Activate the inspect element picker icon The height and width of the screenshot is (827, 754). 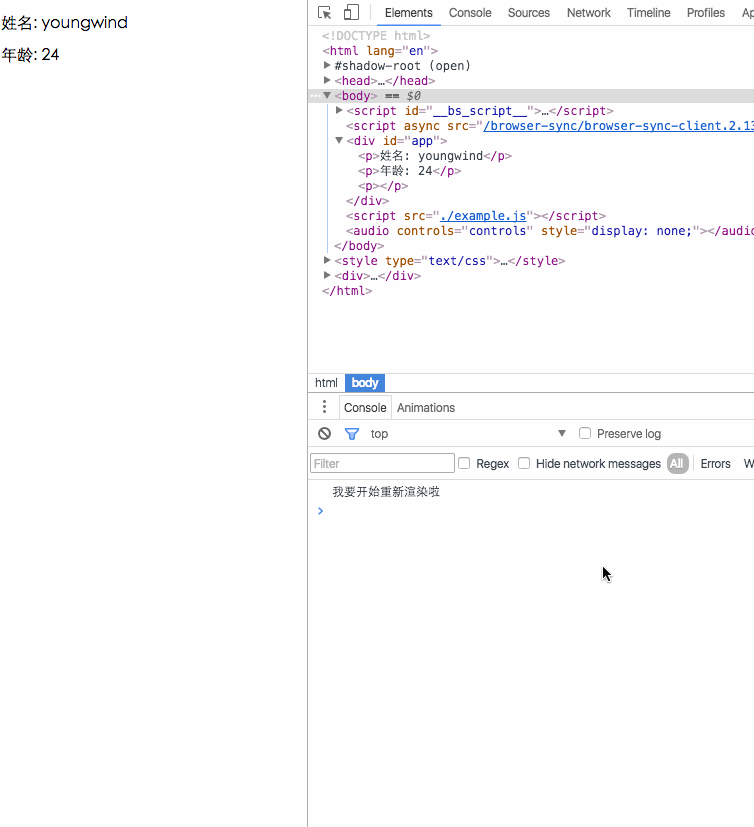pos(324,13)
